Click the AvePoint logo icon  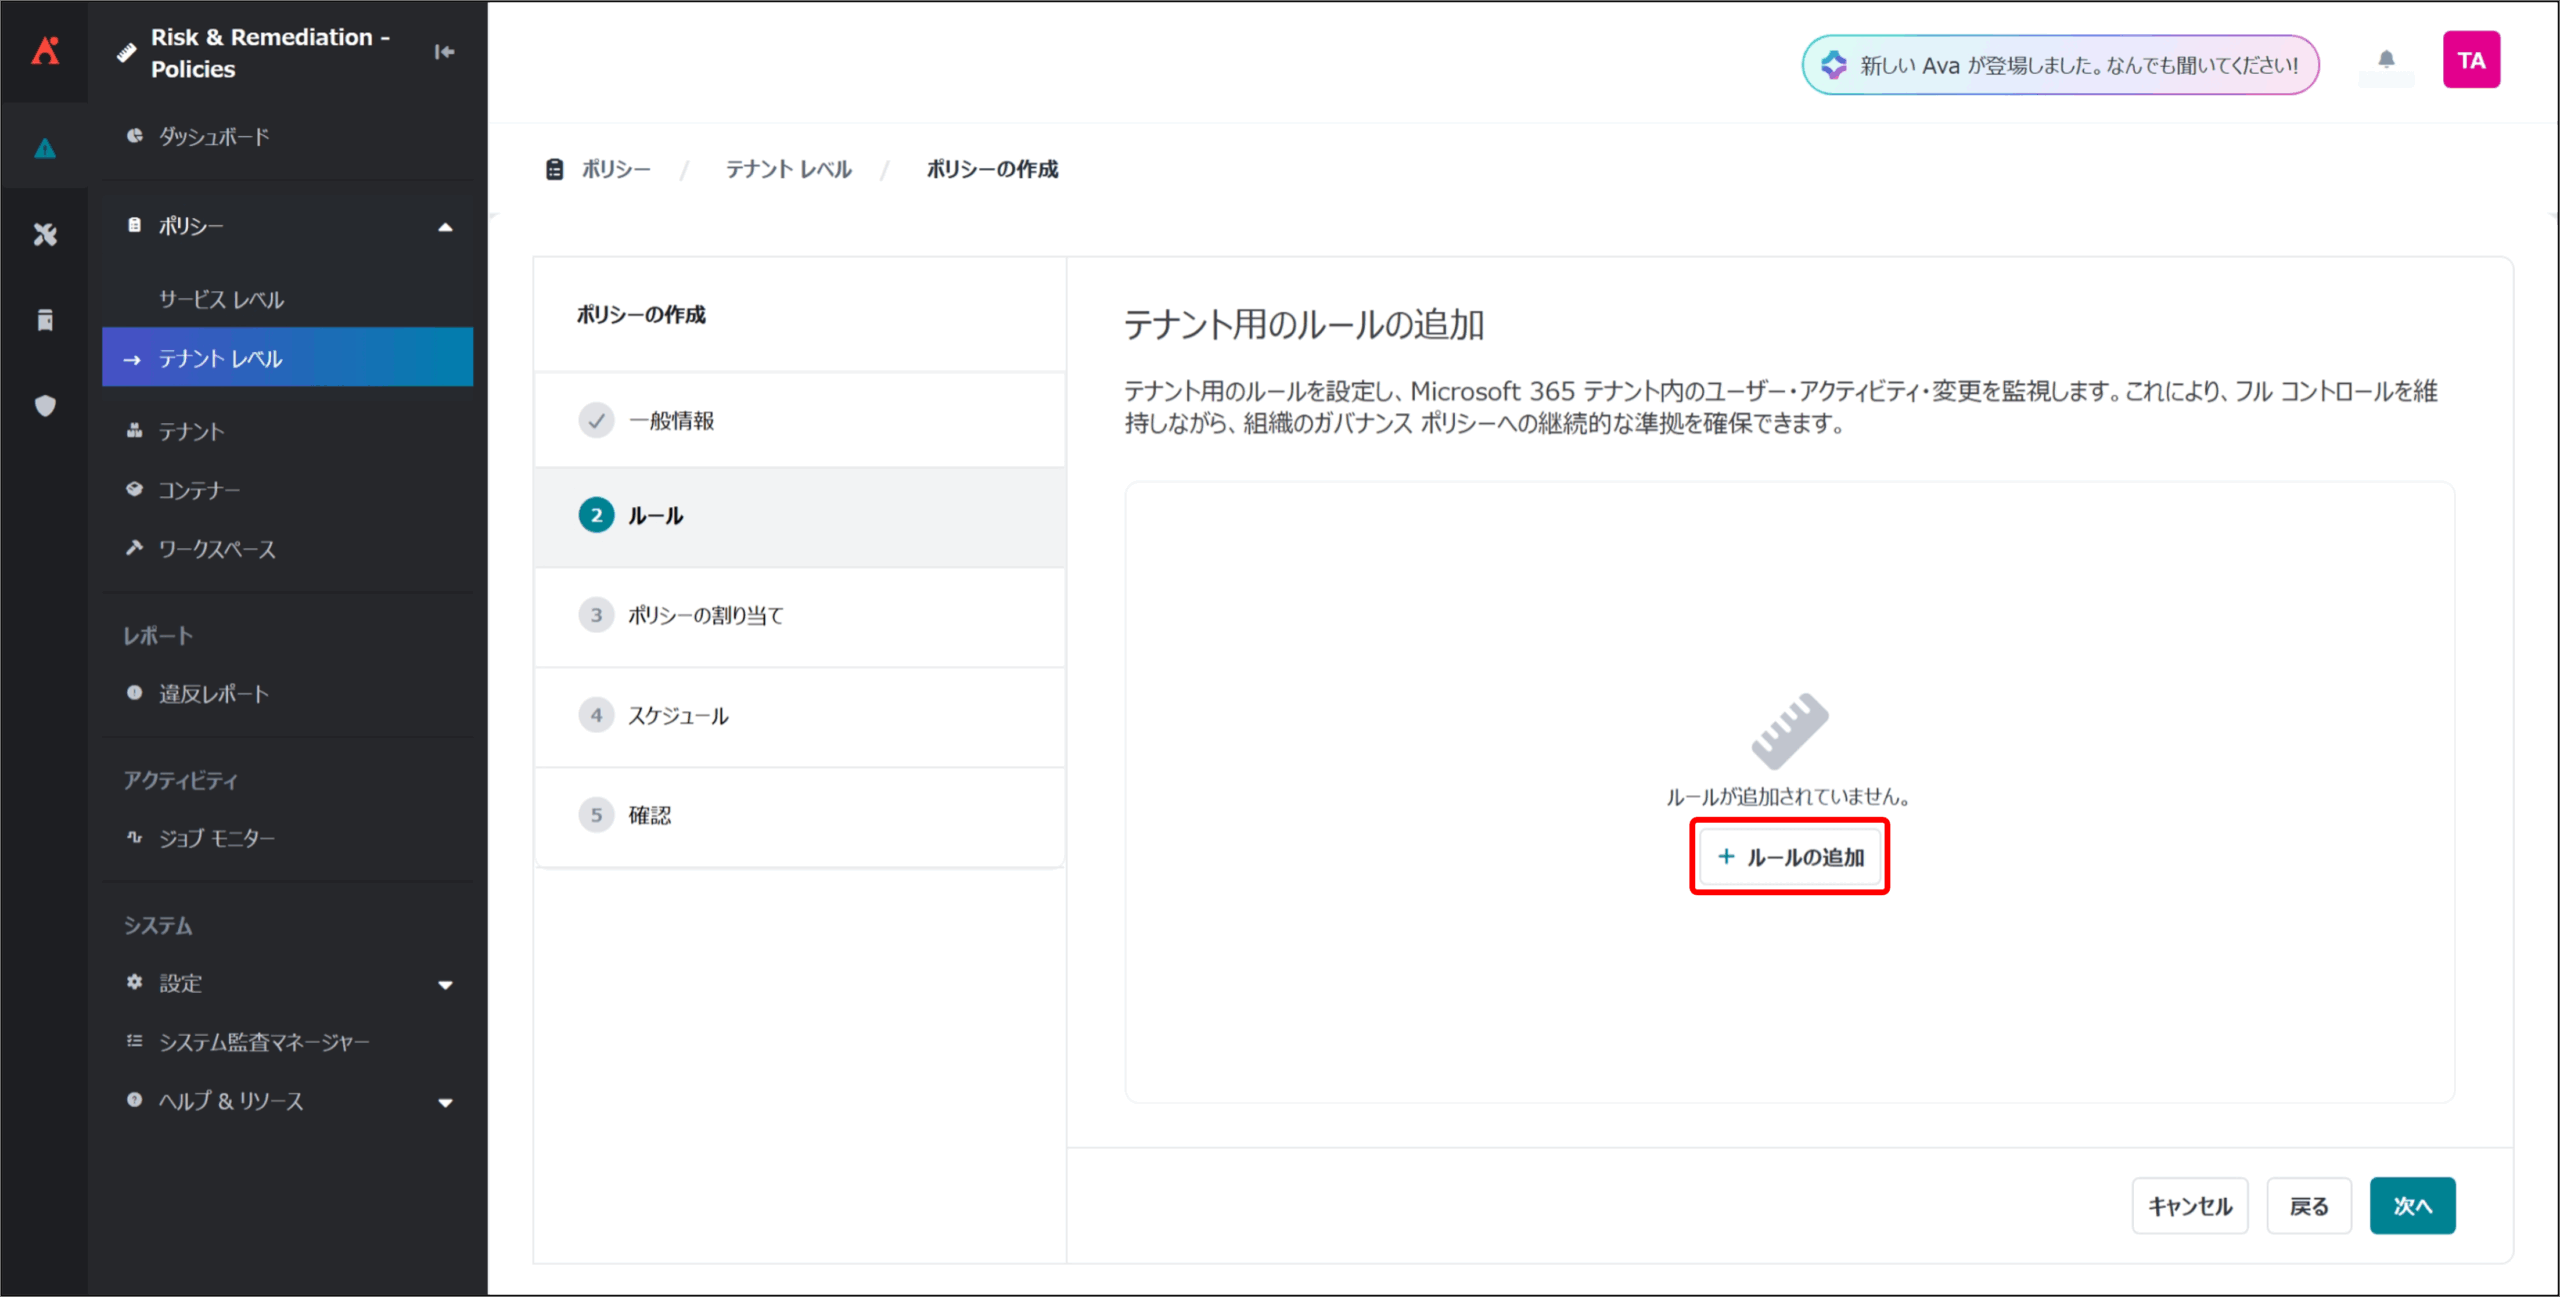45,50
